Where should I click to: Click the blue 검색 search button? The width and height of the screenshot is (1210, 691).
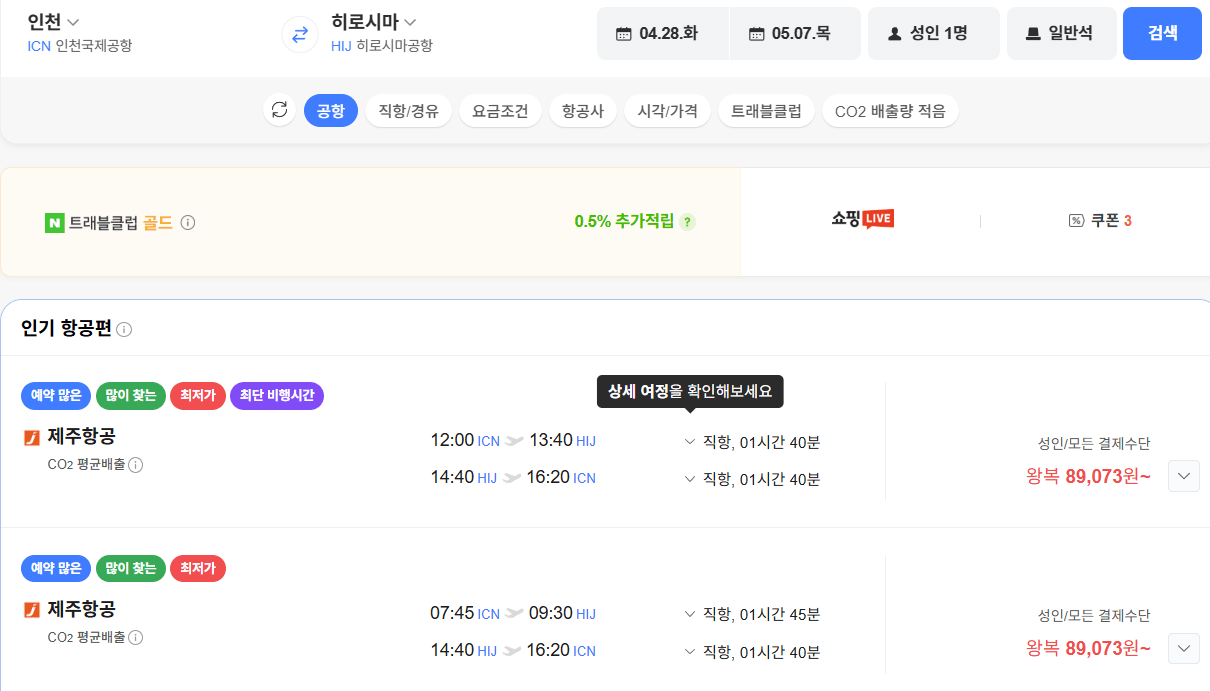pos(1162,33)
